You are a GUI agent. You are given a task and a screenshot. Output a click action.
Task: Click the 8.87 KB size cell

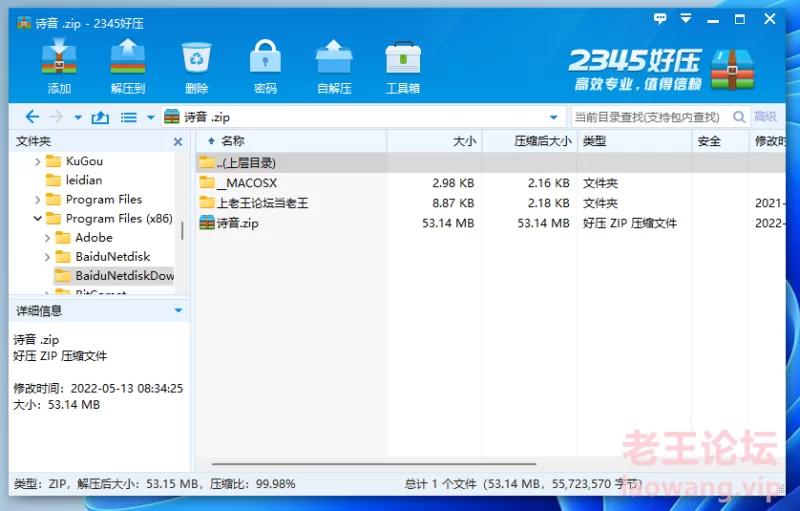(x=453, y=203)
